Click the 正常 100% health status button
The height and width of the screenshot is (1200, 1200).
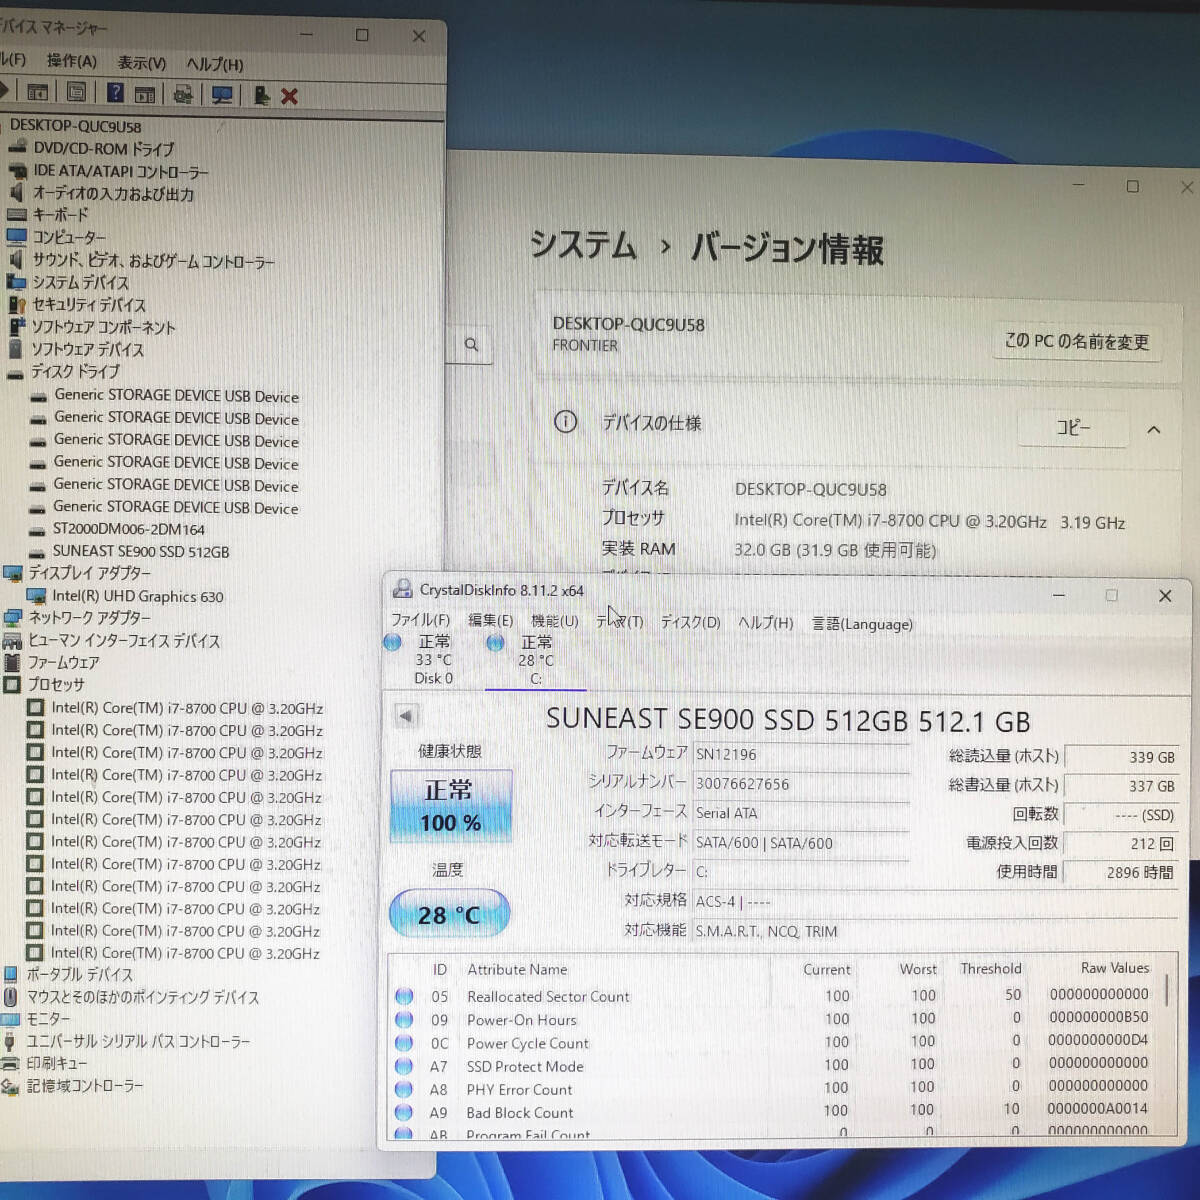coord(450,805)
